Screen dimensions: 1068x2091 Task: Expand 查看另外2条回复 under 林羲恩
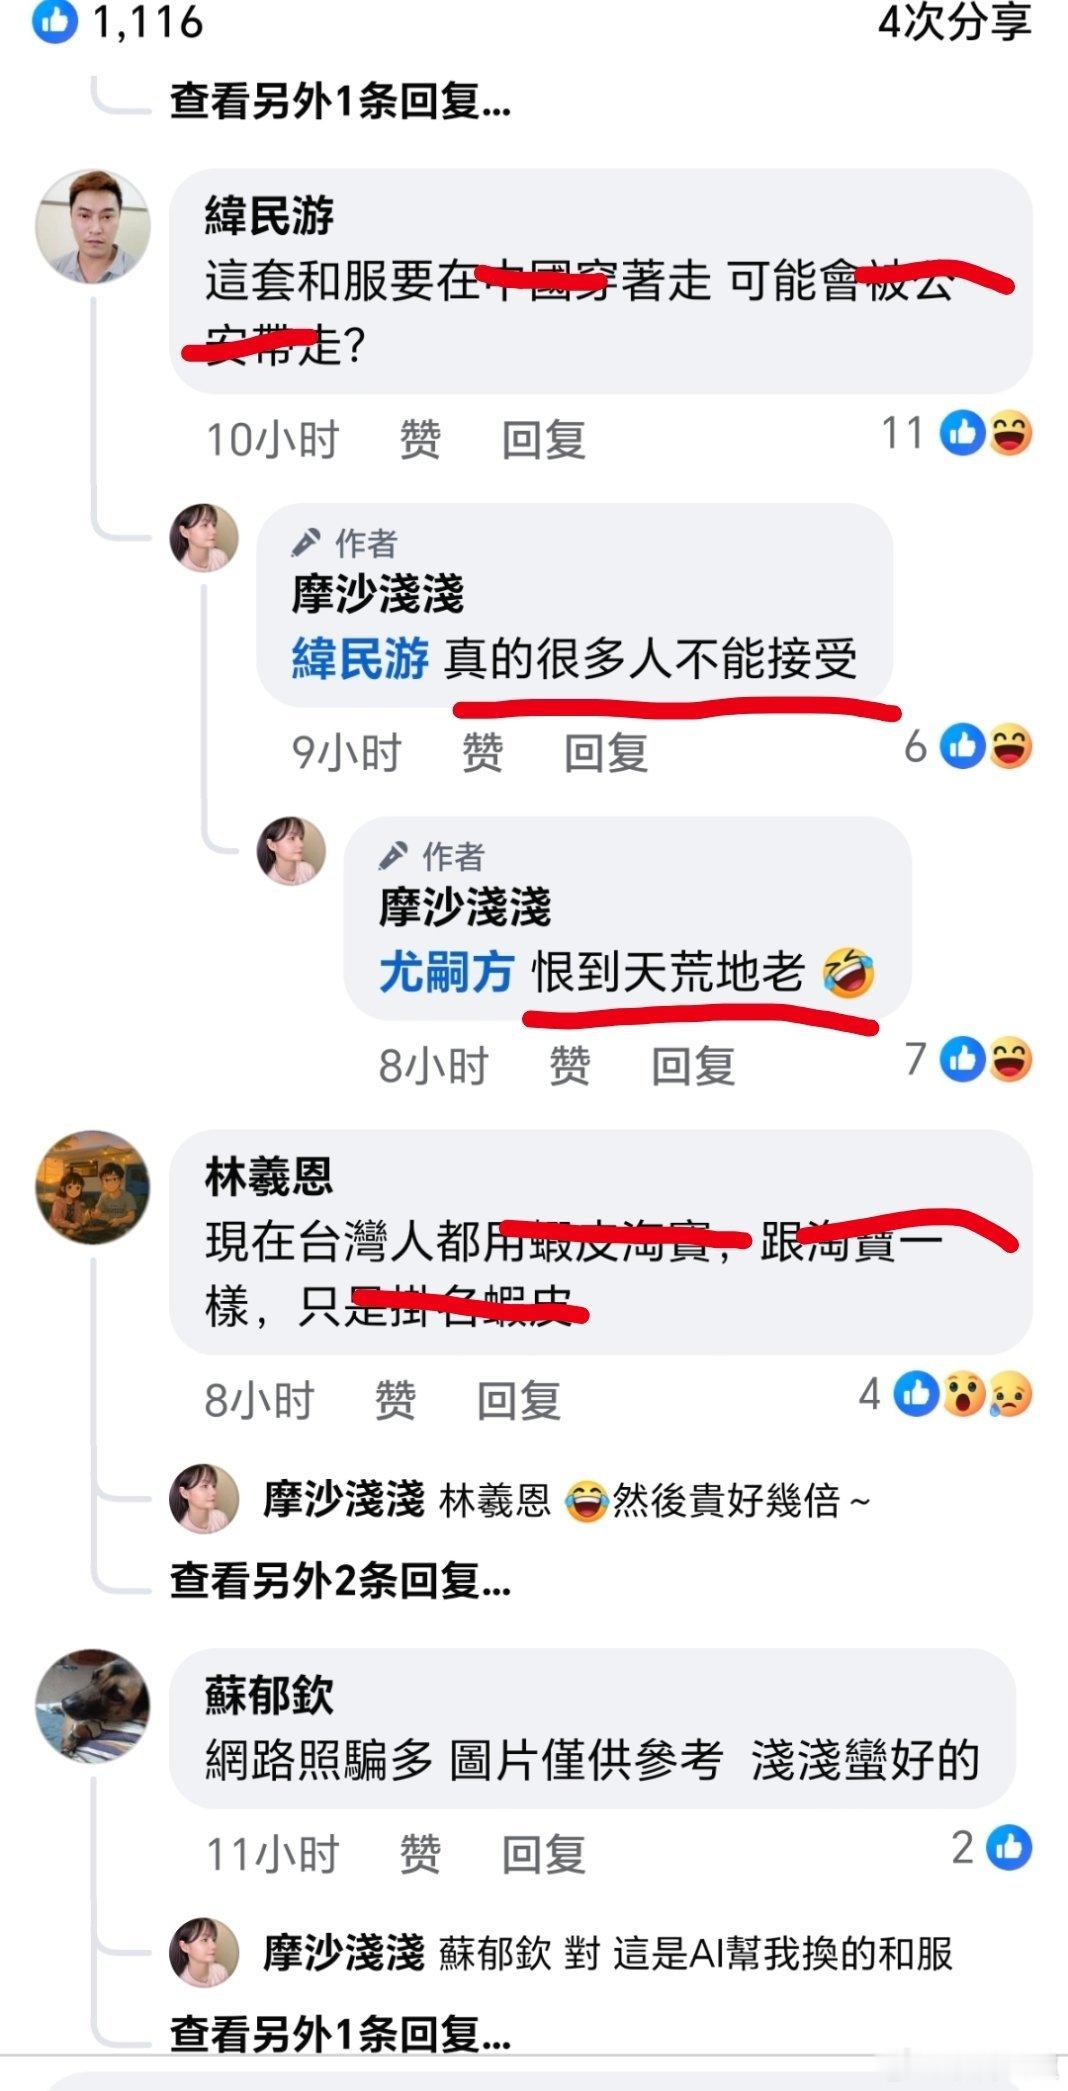(x=341, y=1580)
